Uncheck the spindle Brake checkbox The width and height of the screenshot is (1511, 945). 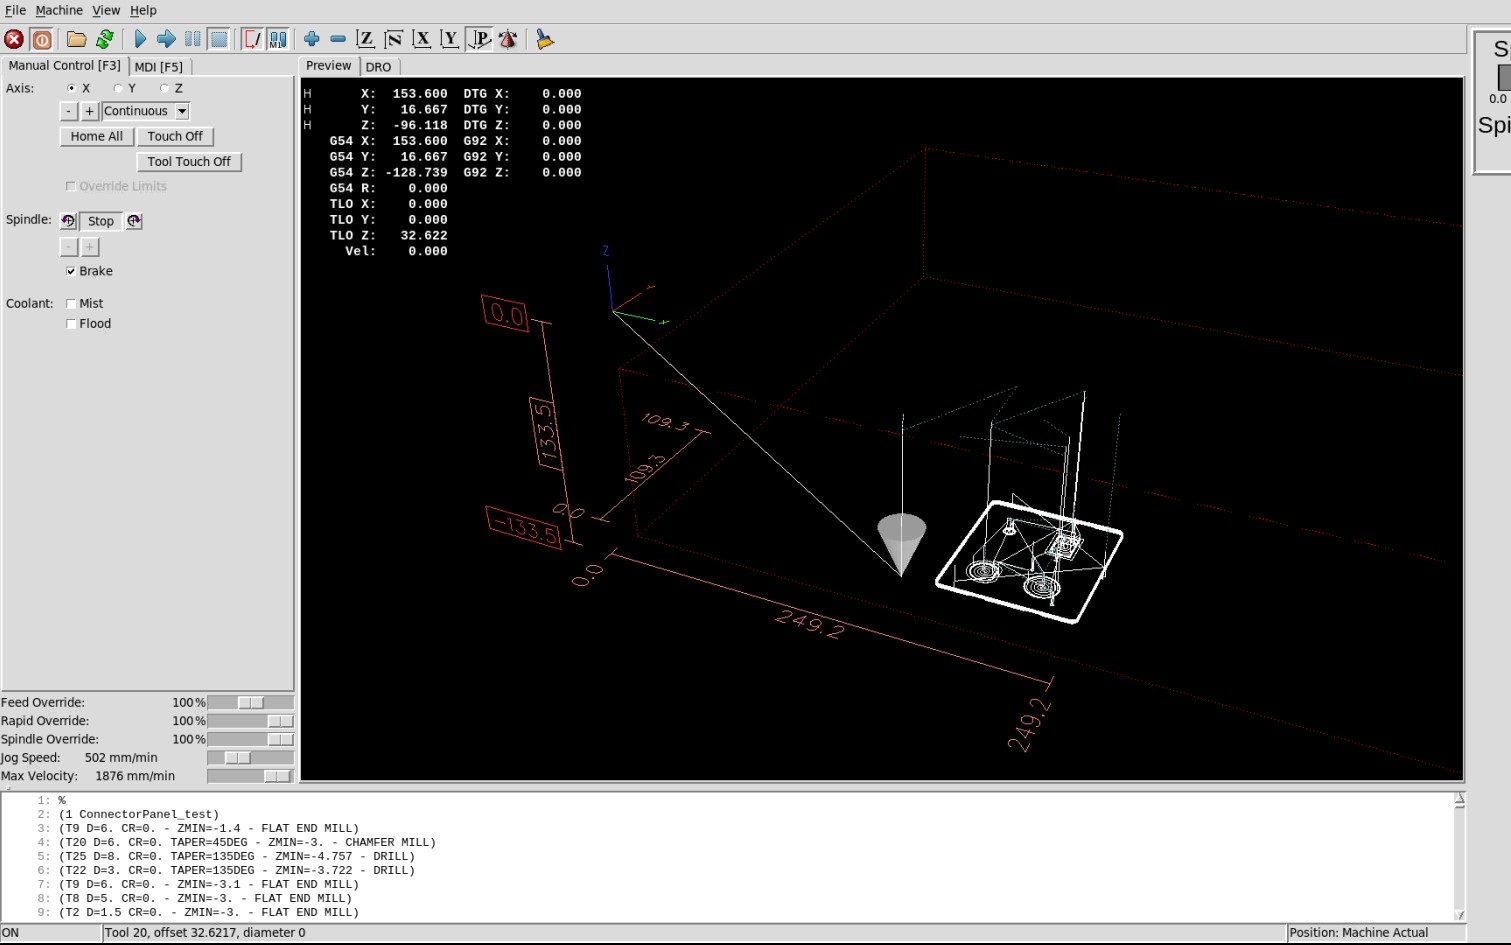(71, 271)
